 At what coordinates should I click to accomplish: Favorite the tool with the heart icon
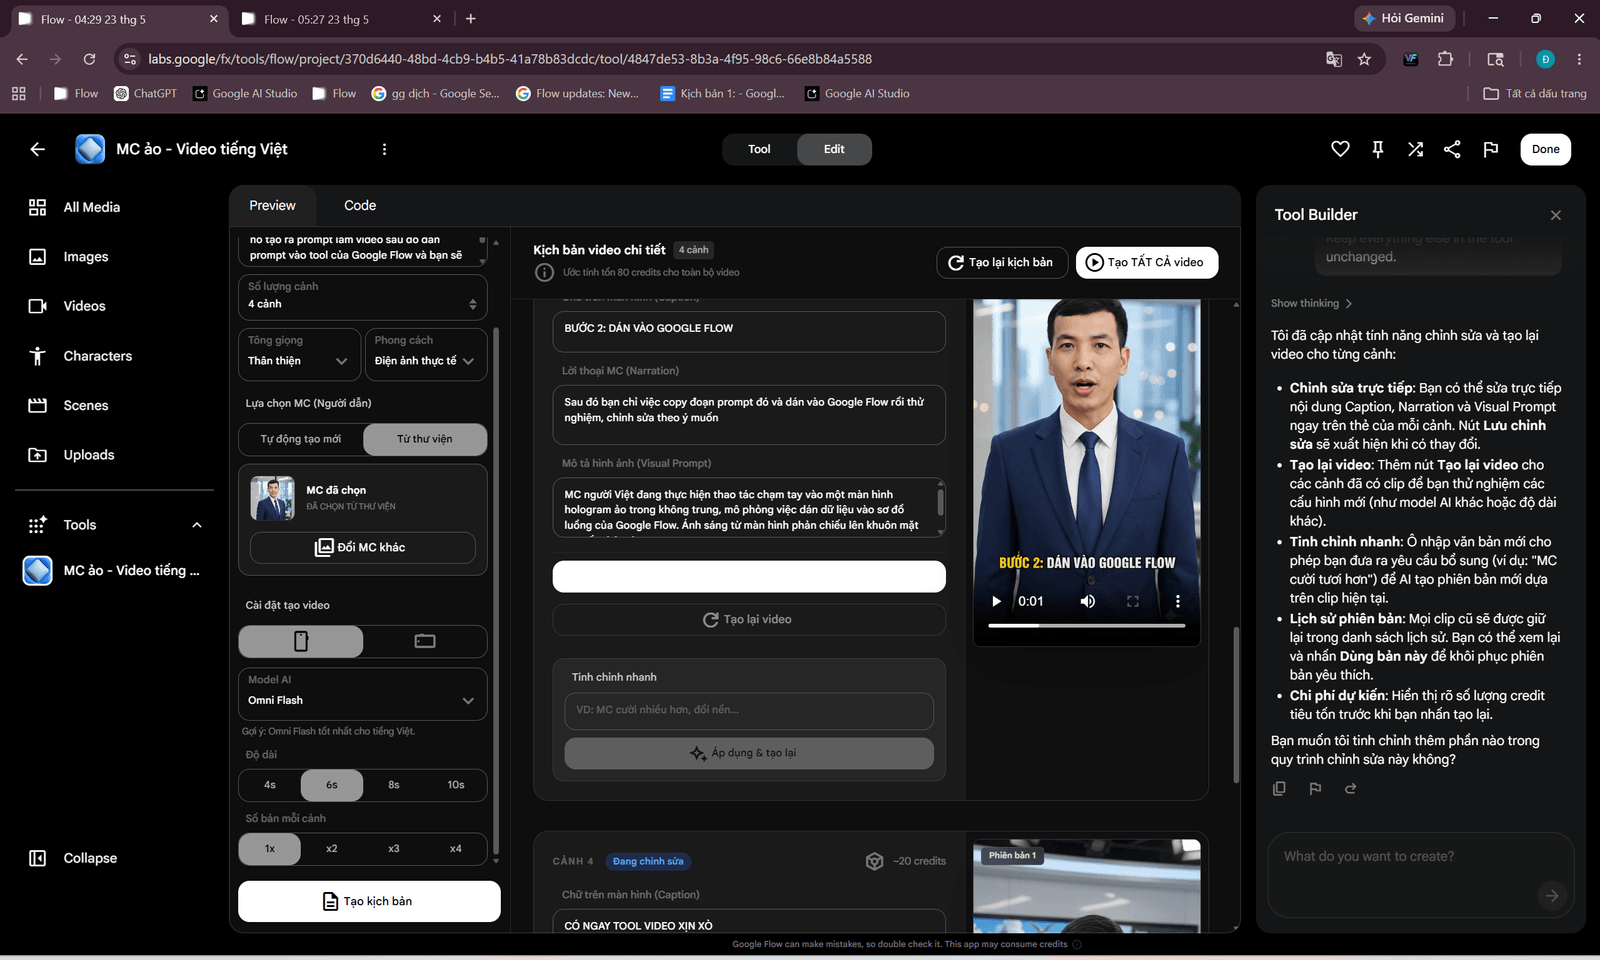[x=1340, y=149]
